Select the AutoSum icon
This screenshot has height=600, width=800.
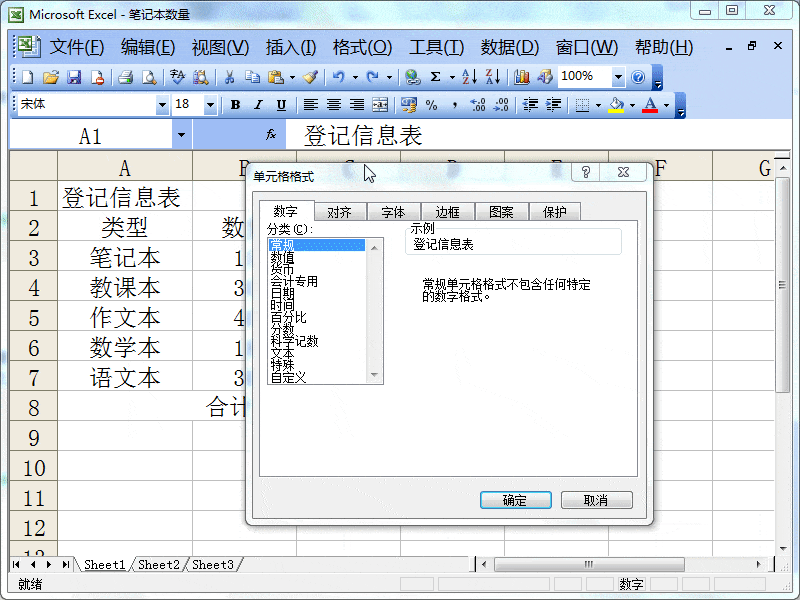click(436, 76)
